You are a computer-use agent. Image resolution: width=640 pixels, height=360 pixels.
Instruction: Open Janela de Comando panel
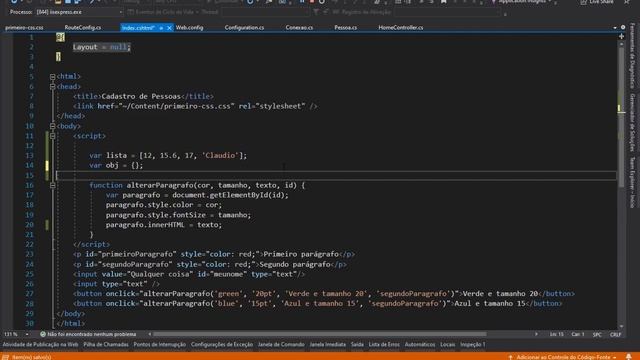tap(281, 344)
